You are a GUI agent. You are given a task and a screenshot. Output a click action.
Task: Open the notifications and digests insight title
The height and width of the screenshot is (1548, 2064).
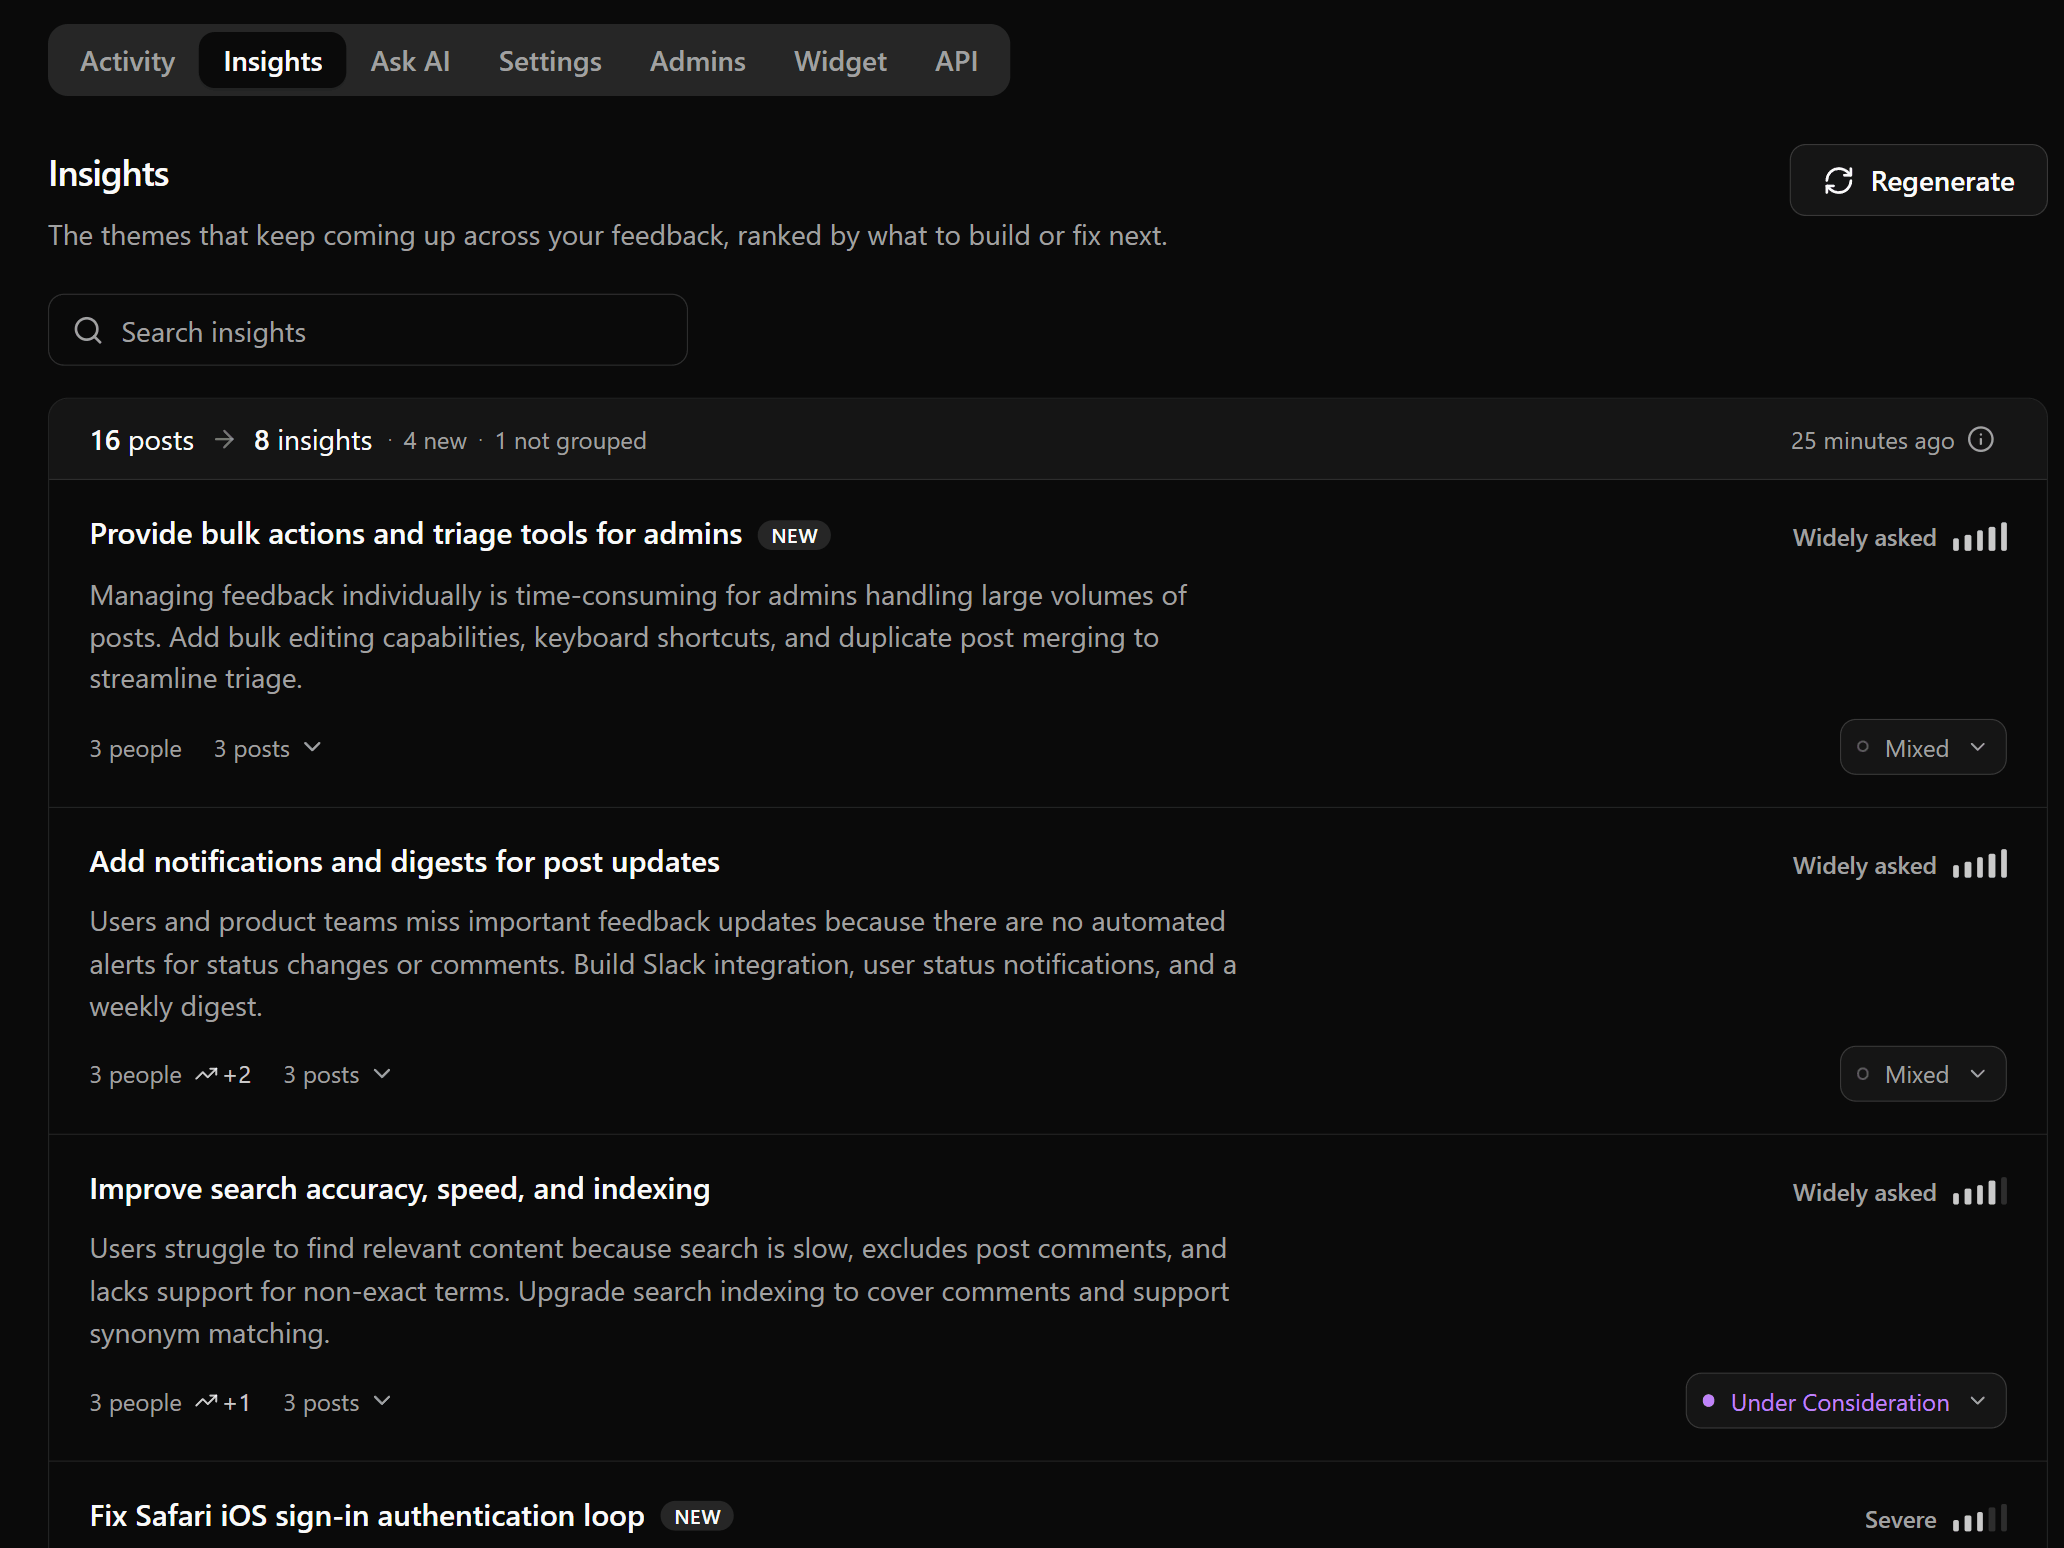click(405, 862)
